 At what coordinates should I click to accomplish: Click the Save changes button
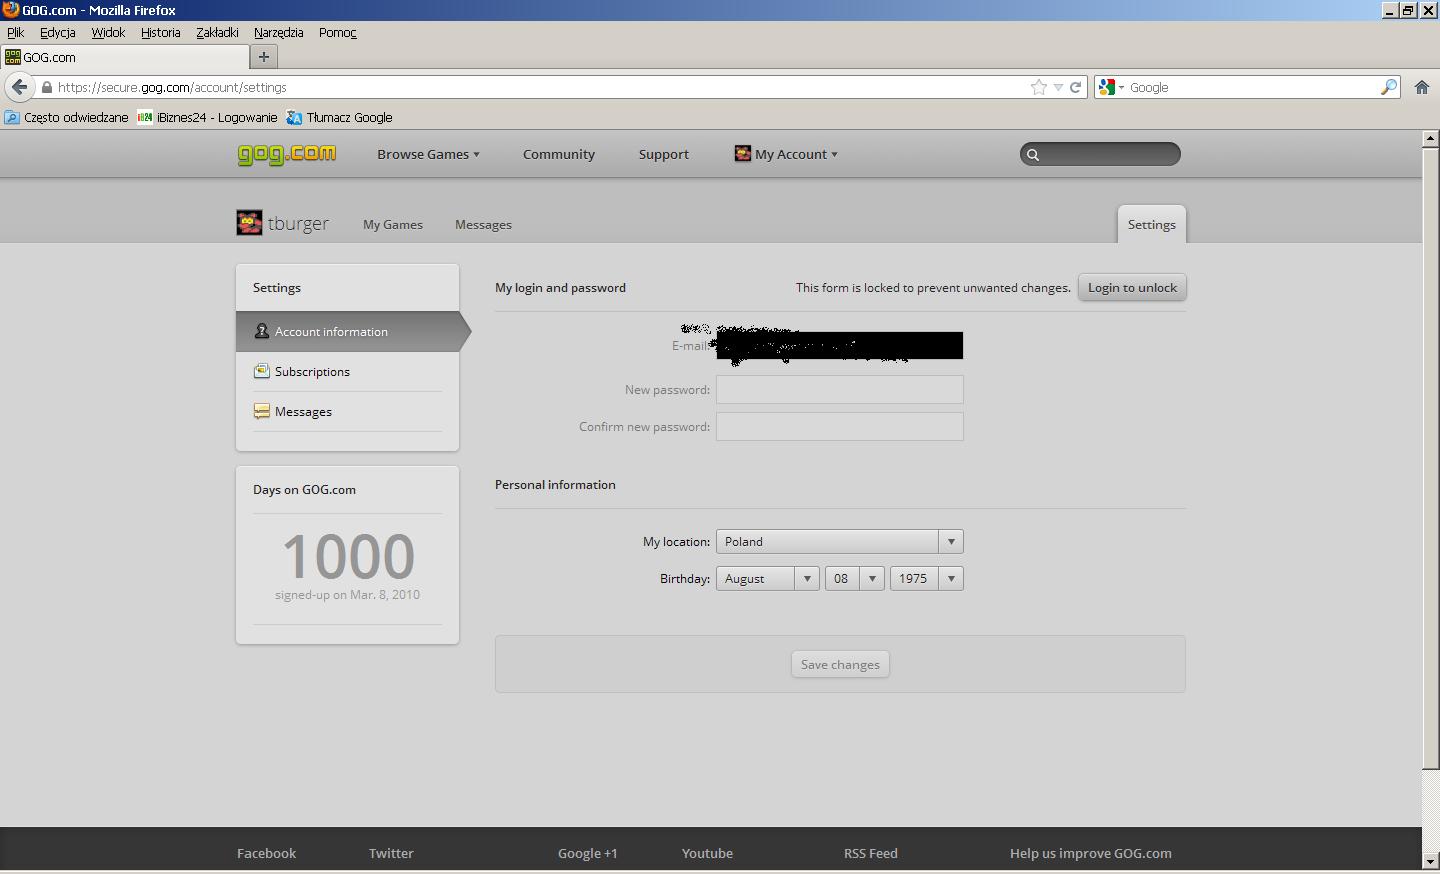point(840,664)
